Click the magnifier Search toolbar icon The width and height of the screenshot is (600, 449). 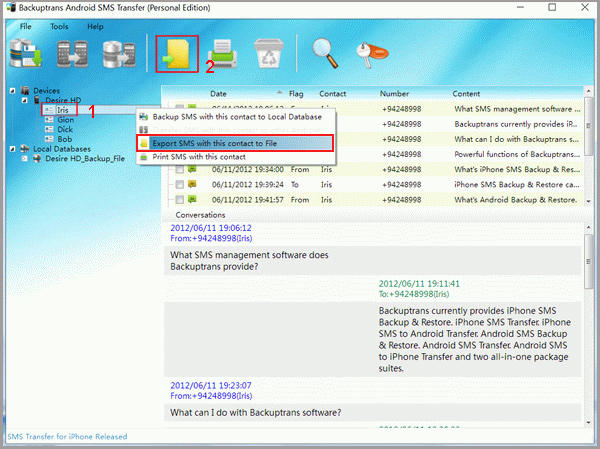pos(325,53)
